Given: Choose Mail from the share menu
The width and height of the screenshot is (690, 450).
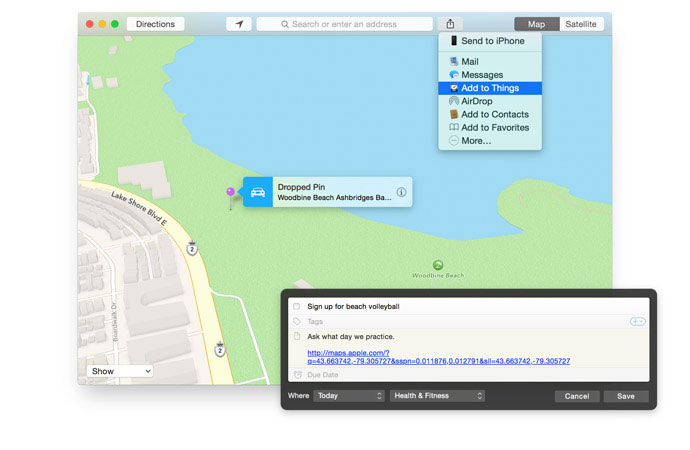Looking at the screenshot, I should point(490,62).
